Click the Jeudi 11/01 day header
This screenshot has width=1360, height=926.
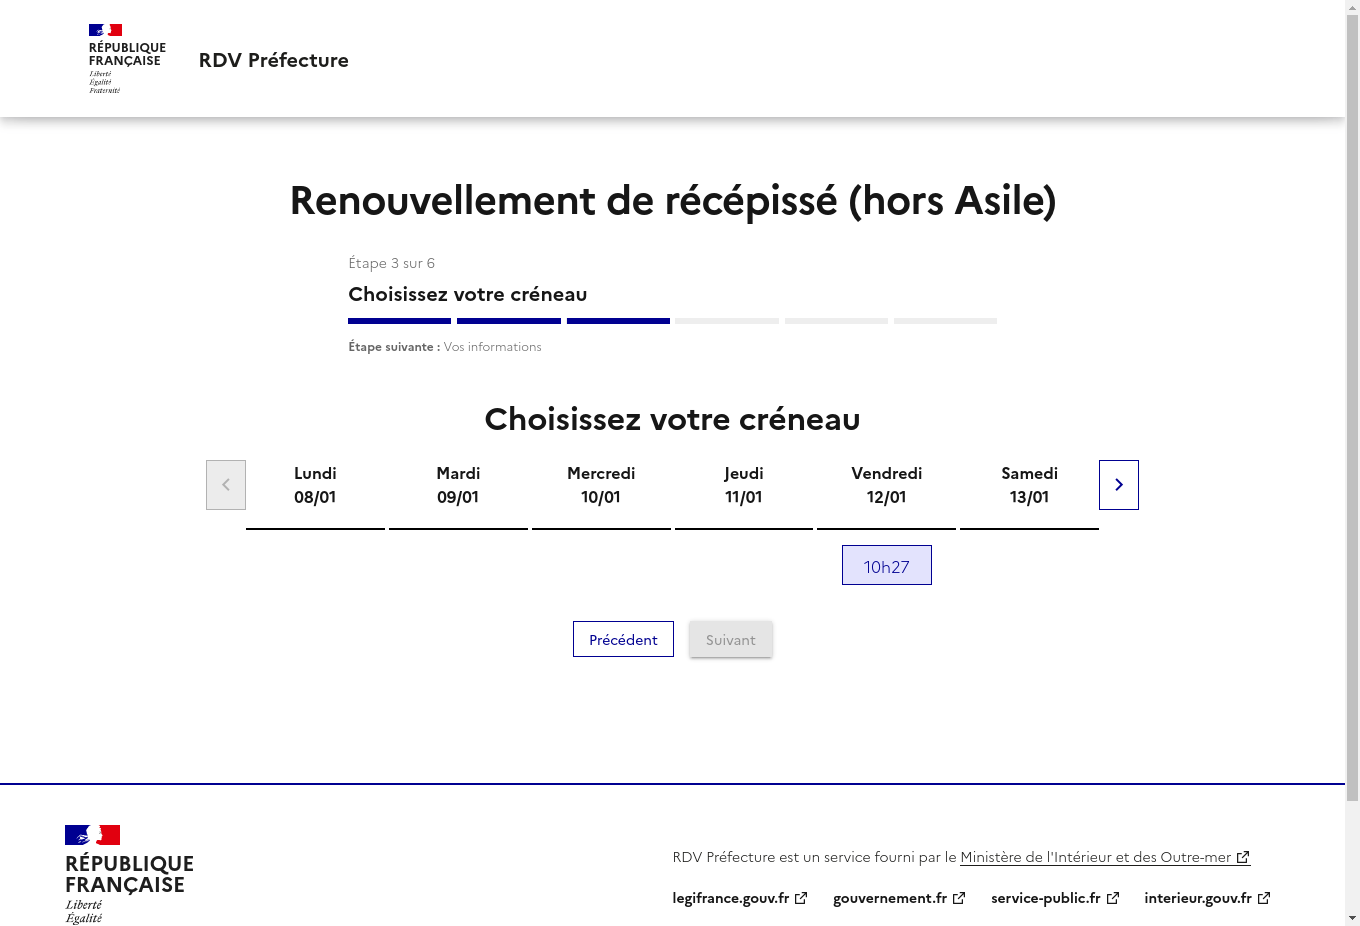[x=744, y=485]
